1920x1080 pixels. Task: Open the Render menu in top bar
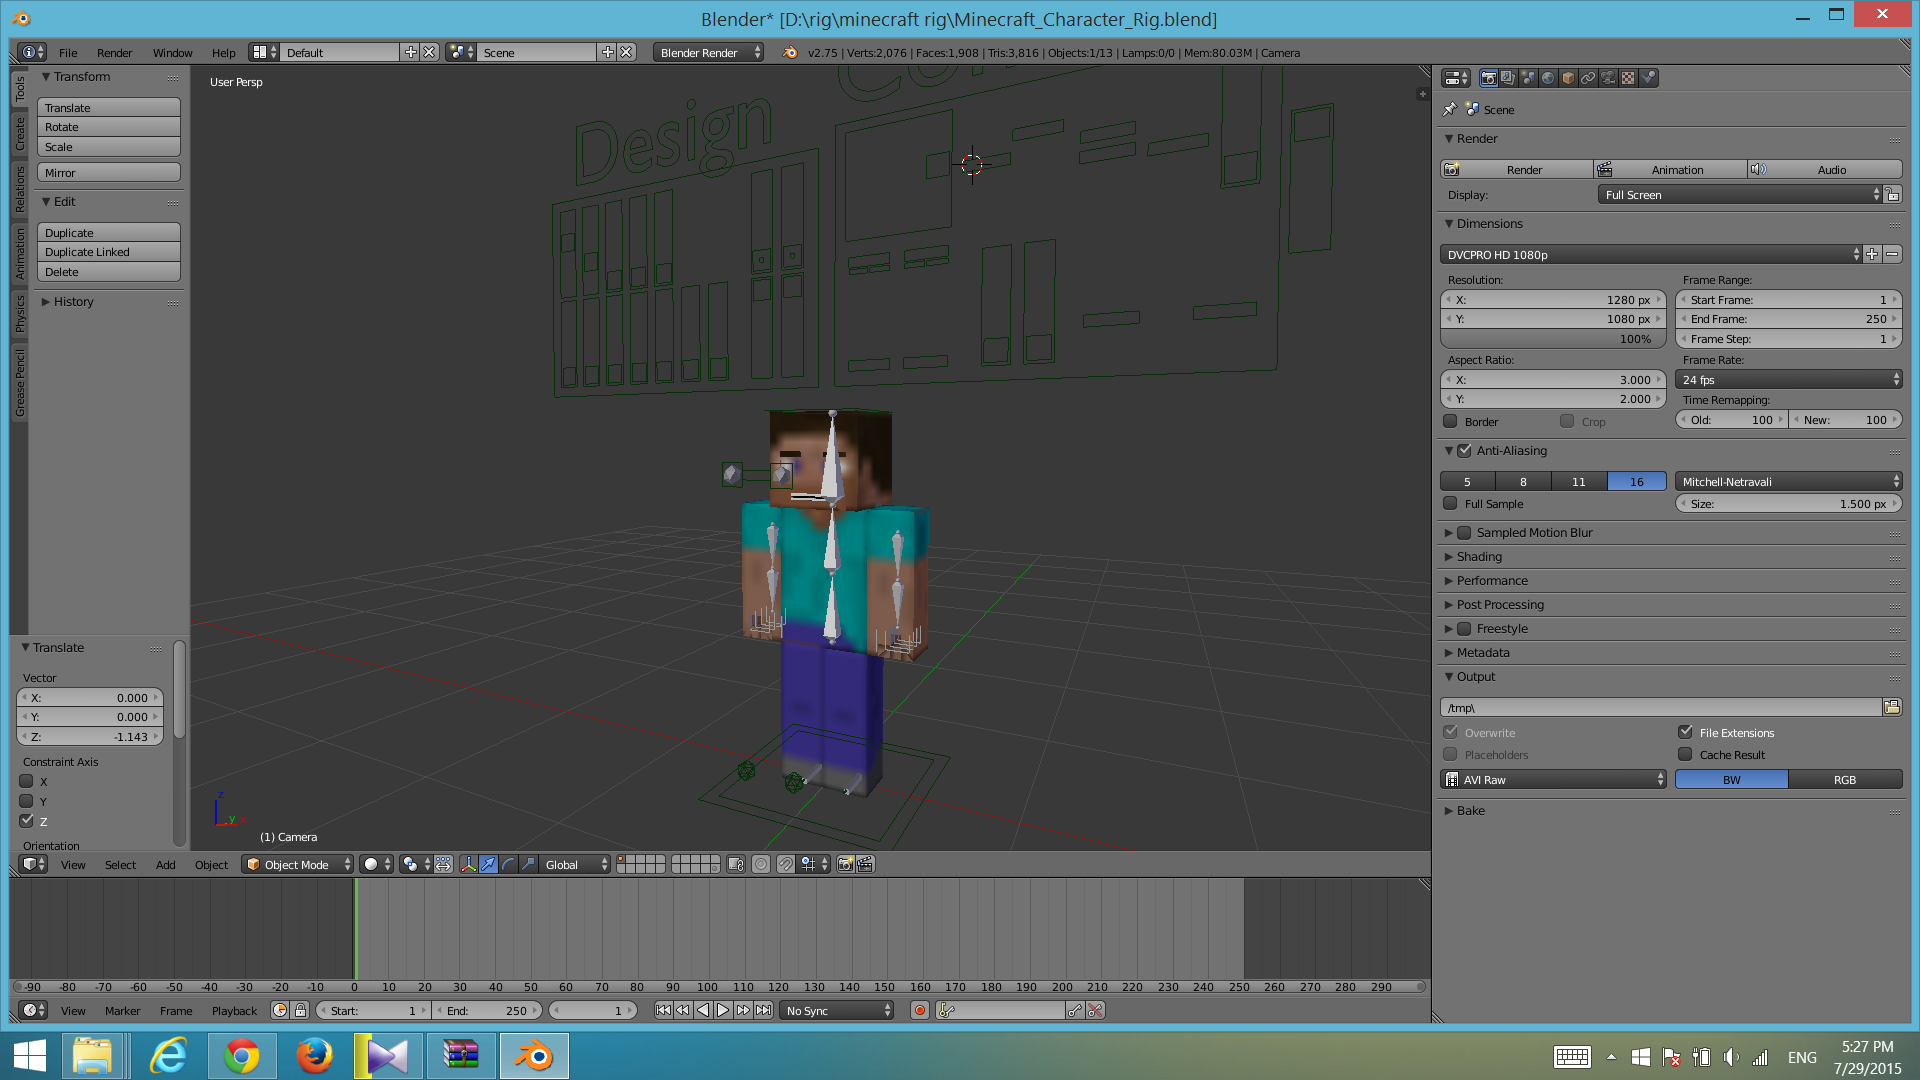pyautogui.click(x=114, y=53)
